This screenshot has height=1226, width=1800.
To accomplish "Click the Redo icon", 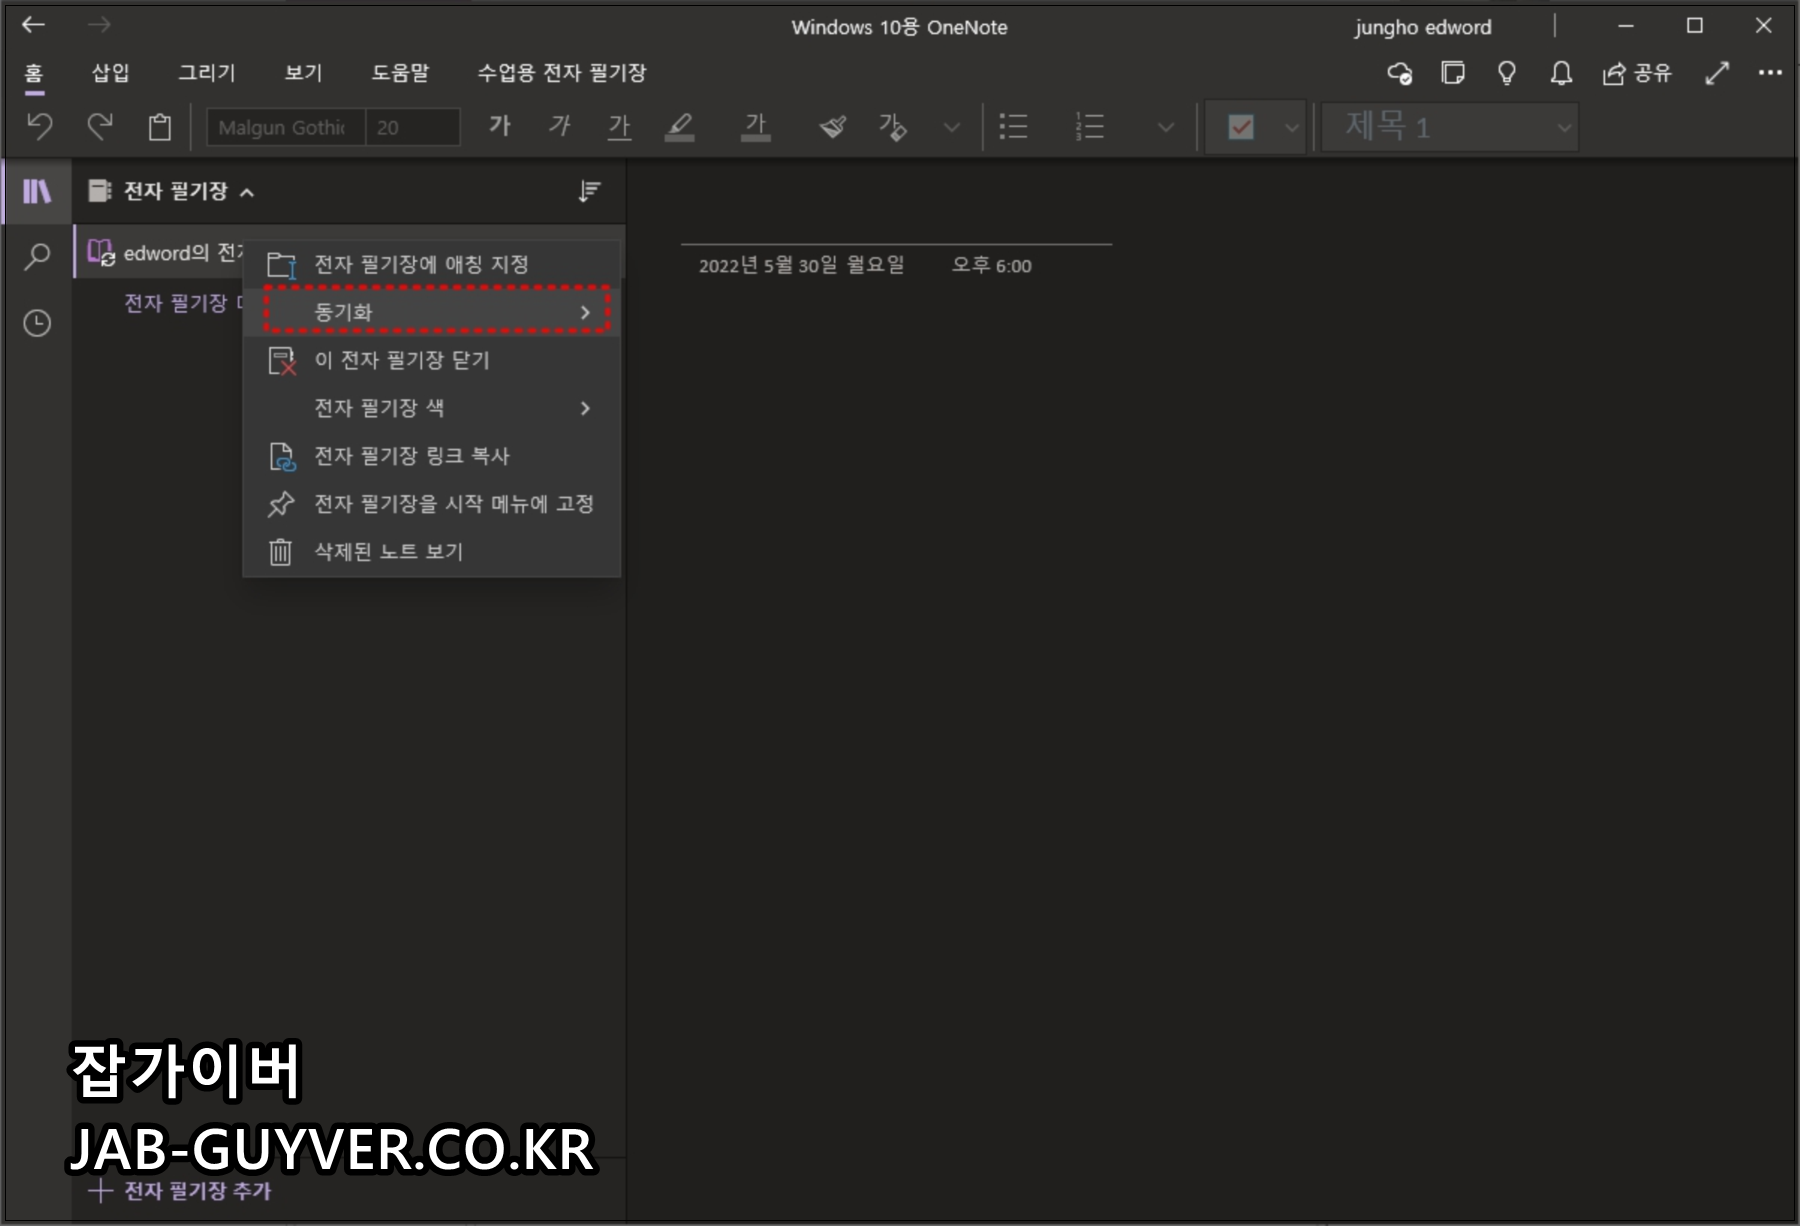I will (100, 126).
